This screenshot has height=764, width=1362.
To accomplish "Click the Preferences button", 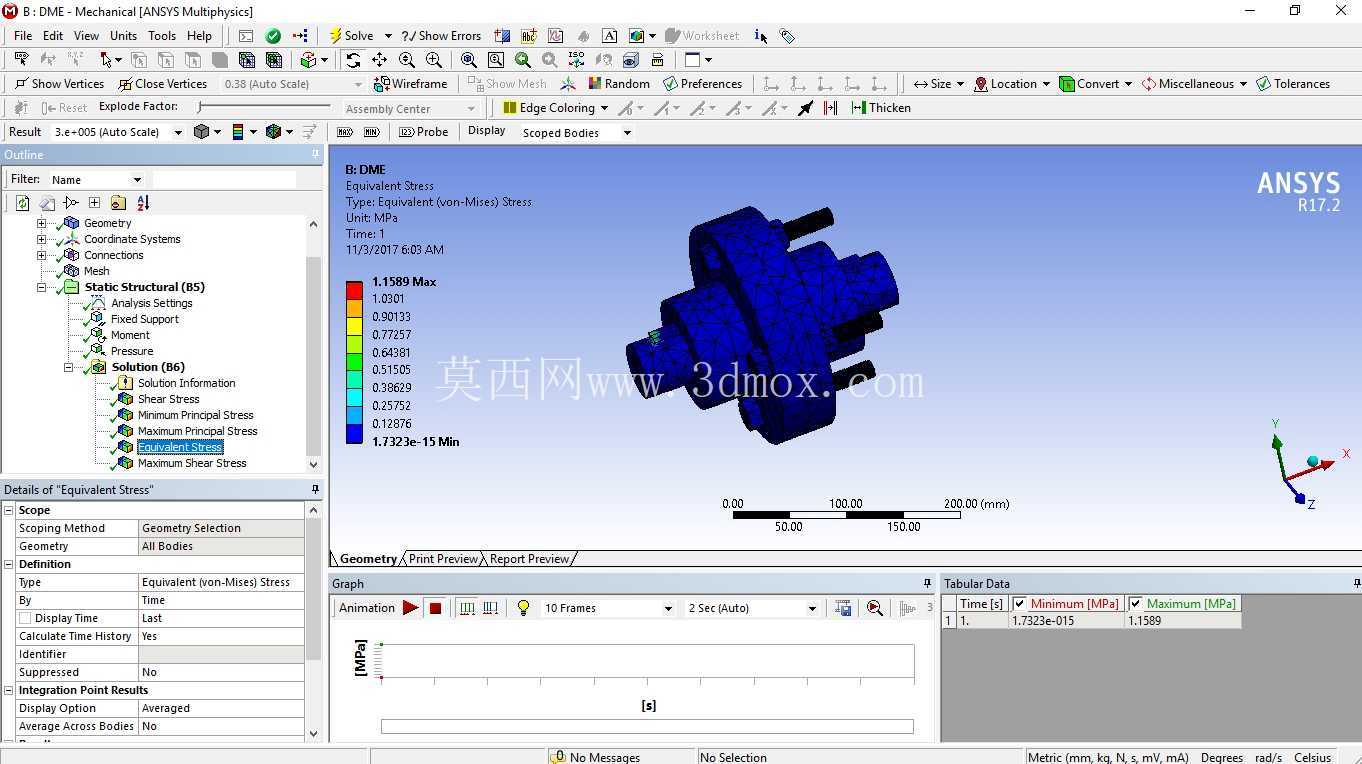I will (x=702, y=84).
